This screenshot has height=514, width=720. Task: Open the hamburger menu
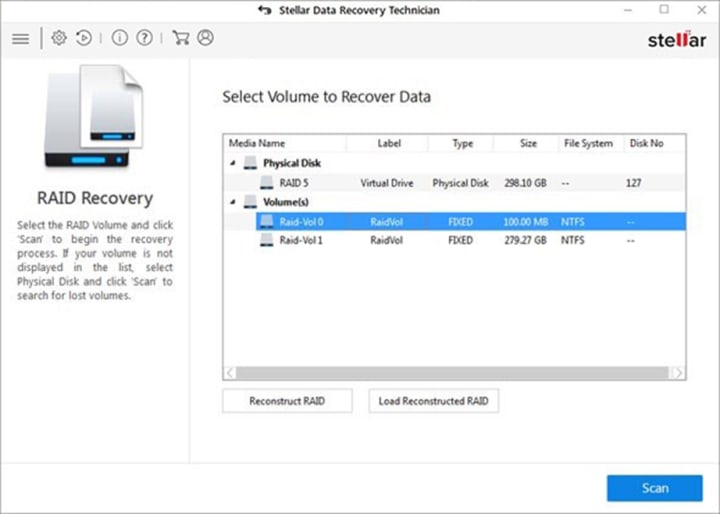(20, 39)
